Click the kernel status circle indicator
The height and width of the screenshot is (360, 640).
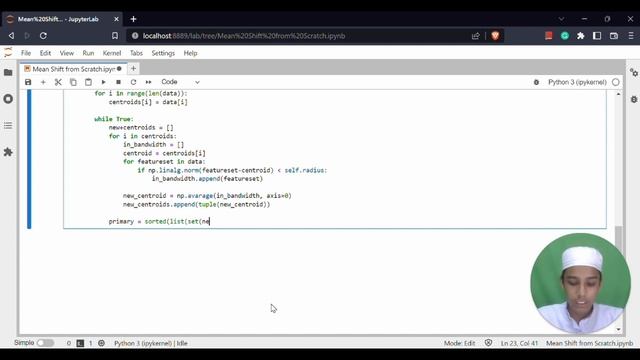click(616, 82)
